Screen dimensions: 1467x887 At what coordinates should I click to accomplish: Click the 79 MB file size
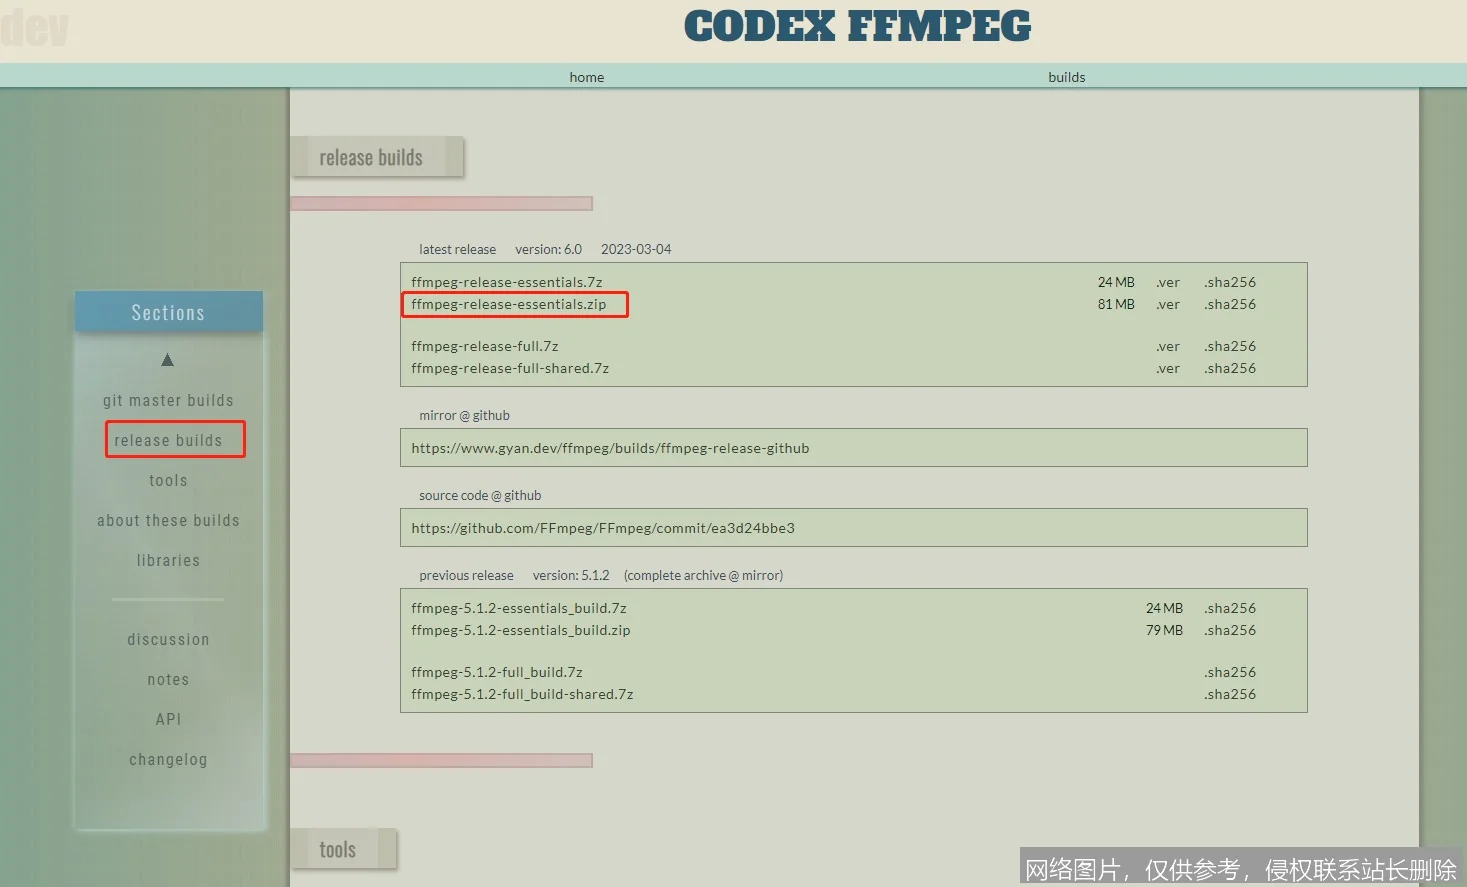[x=1164, y=630]
